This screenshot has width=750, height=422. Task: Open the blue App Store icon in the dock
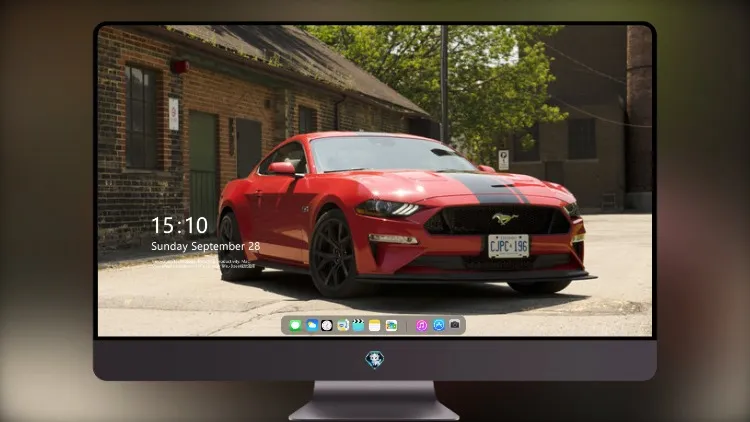(439, 325)
